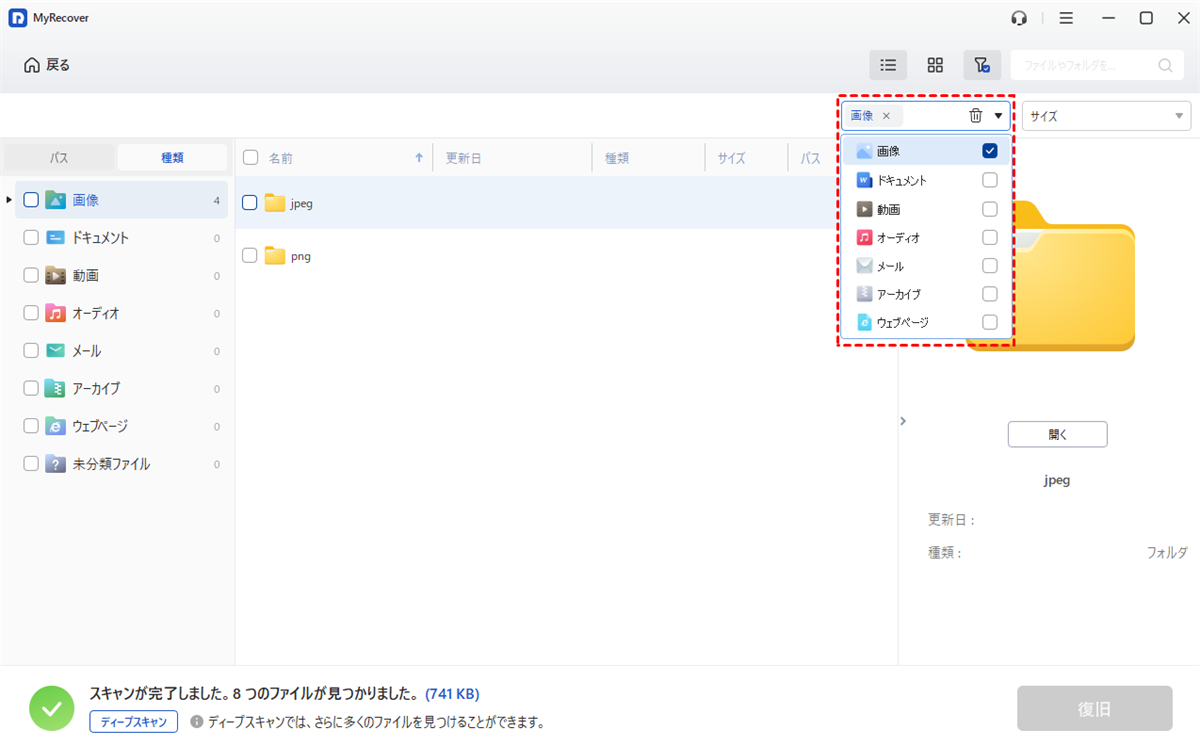Open the サイズ dropdown
1200x746 pixels.
1105,116
